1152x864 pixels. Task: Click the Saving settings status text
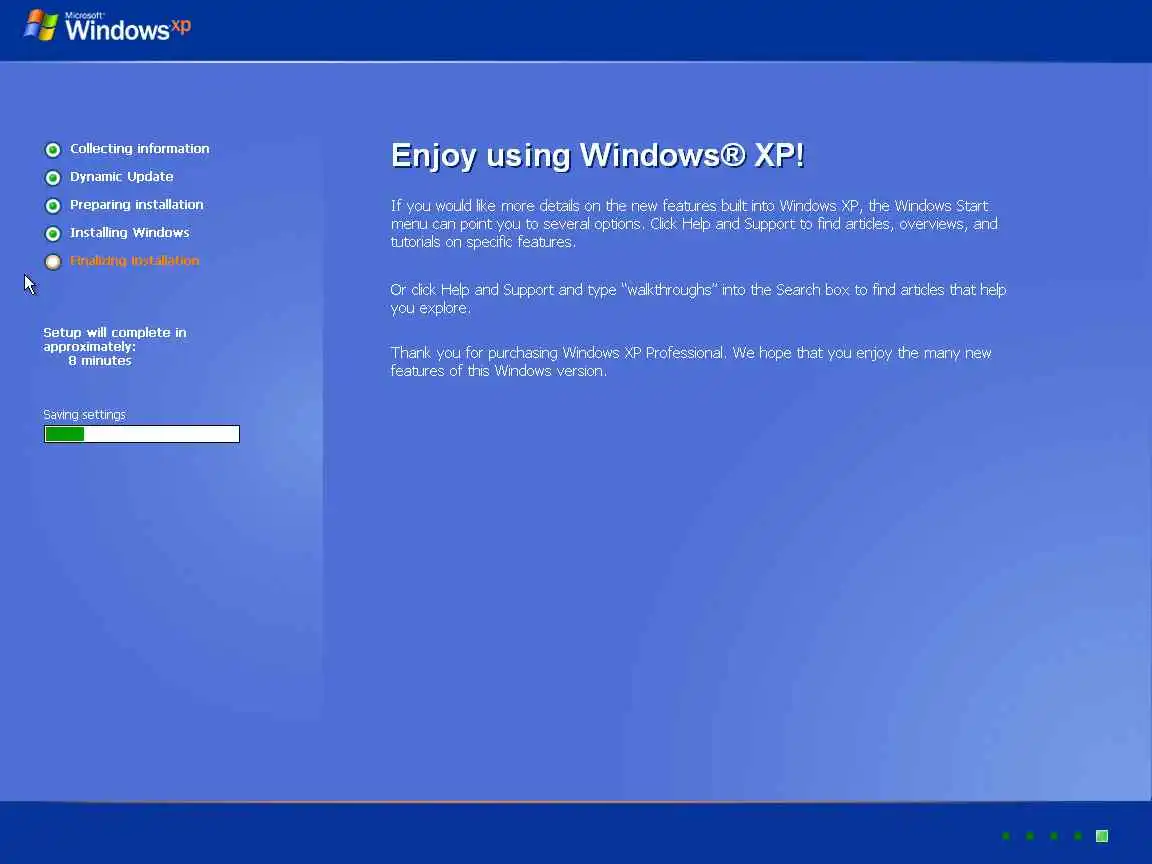pyautogui.click(x=84, y=414)
